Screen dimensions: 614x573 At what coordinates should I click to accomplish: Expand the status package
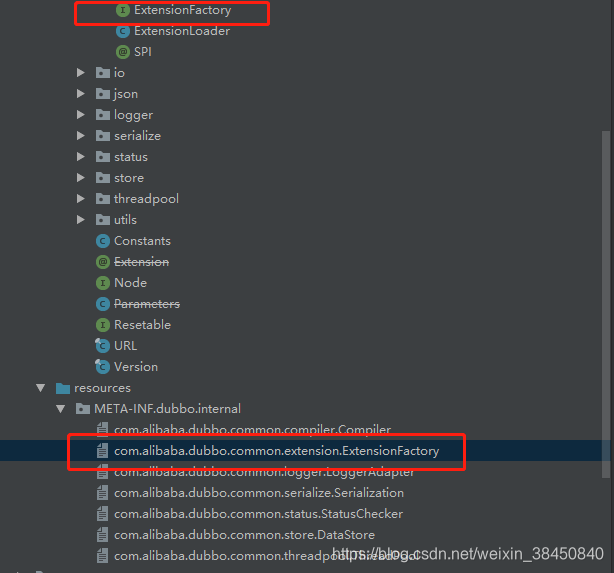coord(81,157)
